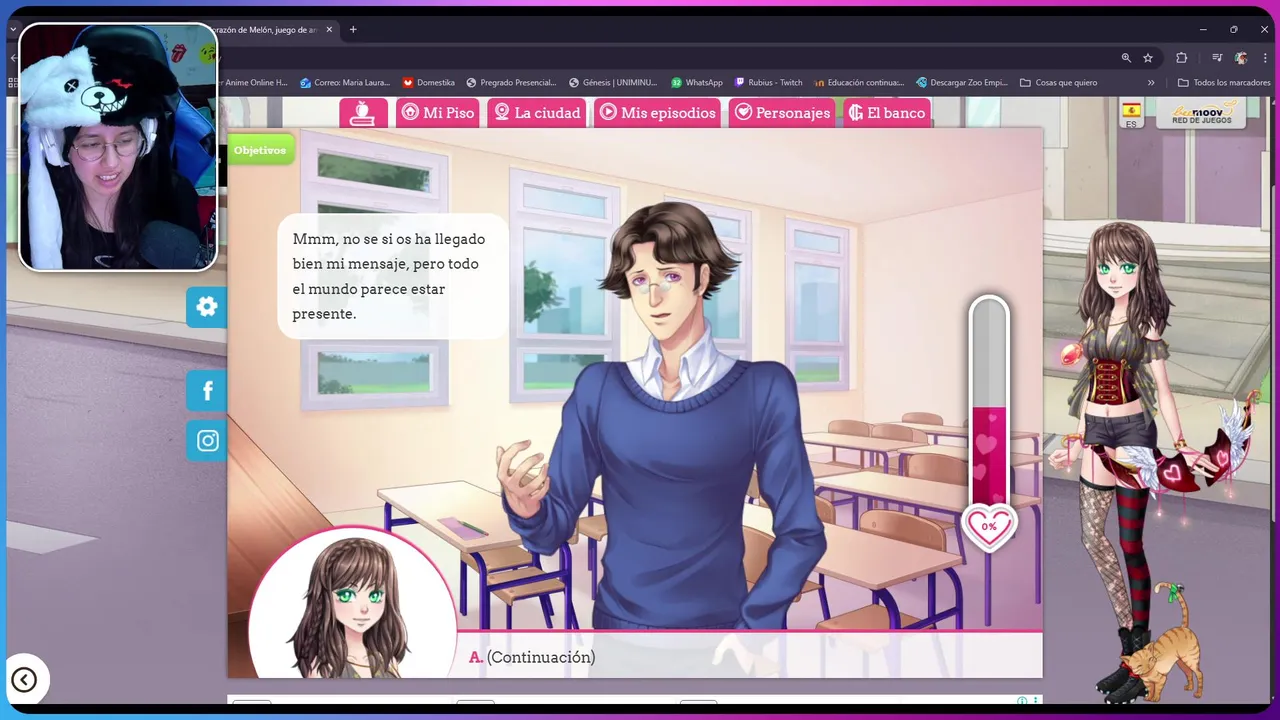Open Cosas que quiero bookmark folder

pyautogui.click(x=1058, y=83)
